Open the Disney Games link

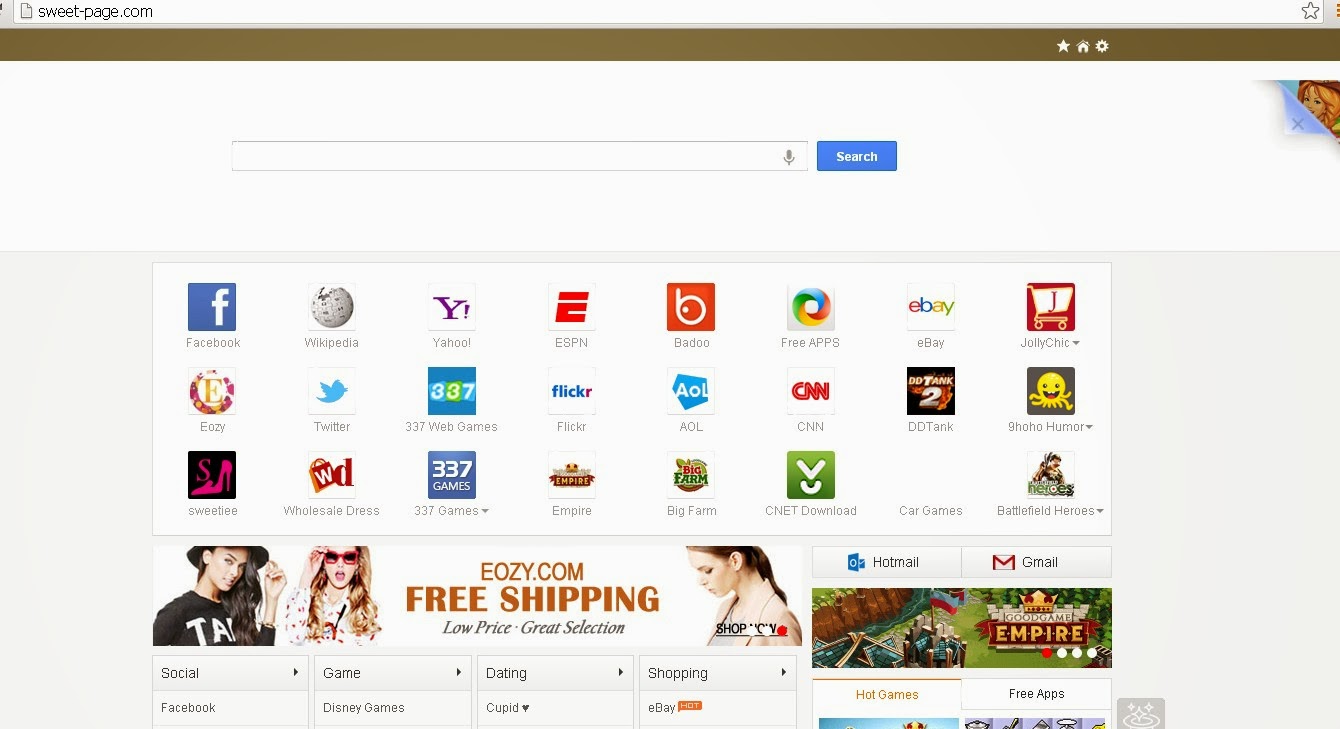pyautogui.click(x=364, y=708)
